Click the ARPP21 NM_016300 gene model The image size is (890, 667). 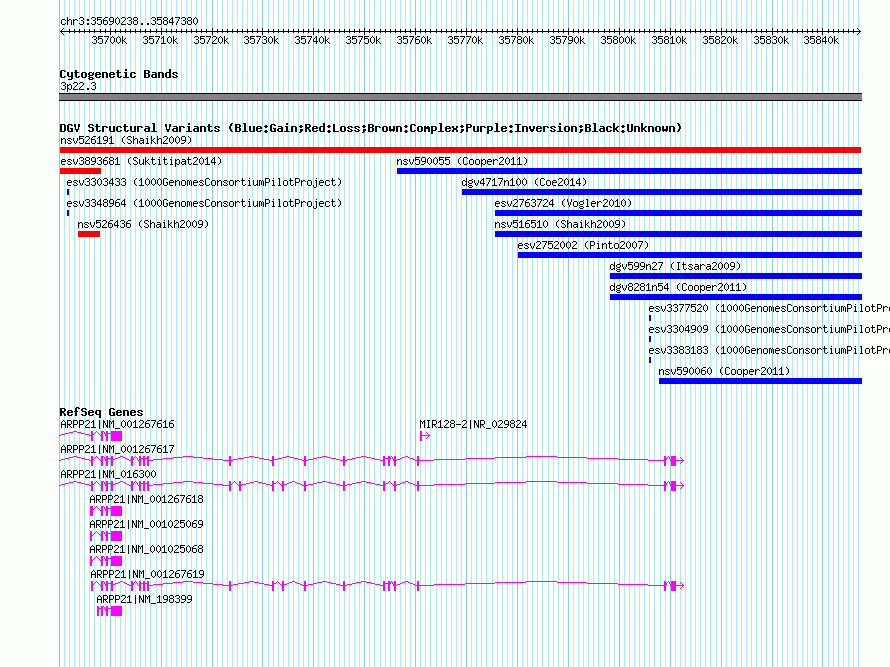tap(372, 485)
